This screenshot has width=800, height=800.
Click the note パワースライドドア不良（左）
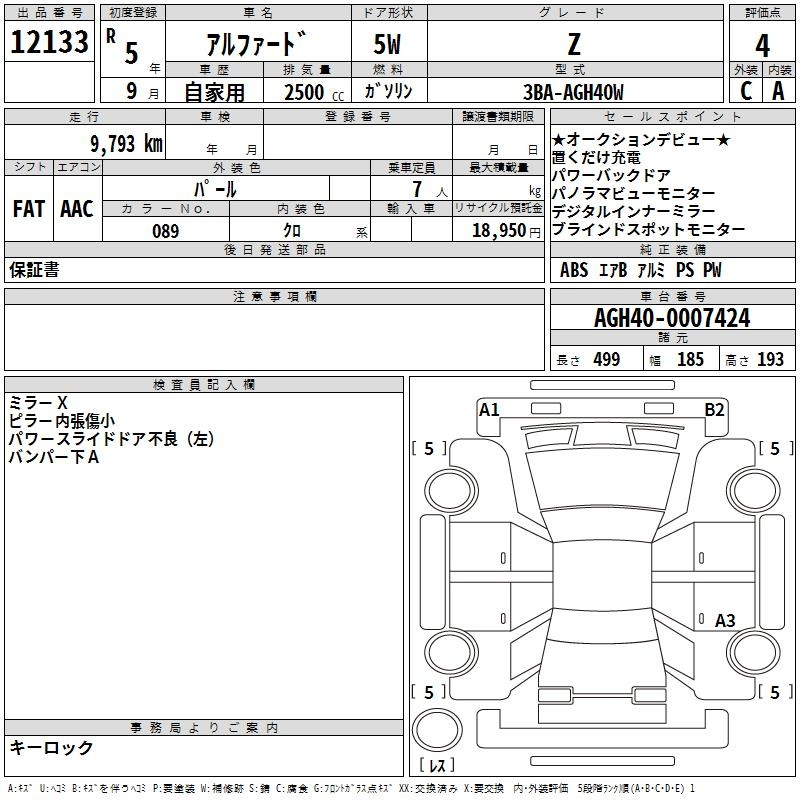(x=111, y=439)
